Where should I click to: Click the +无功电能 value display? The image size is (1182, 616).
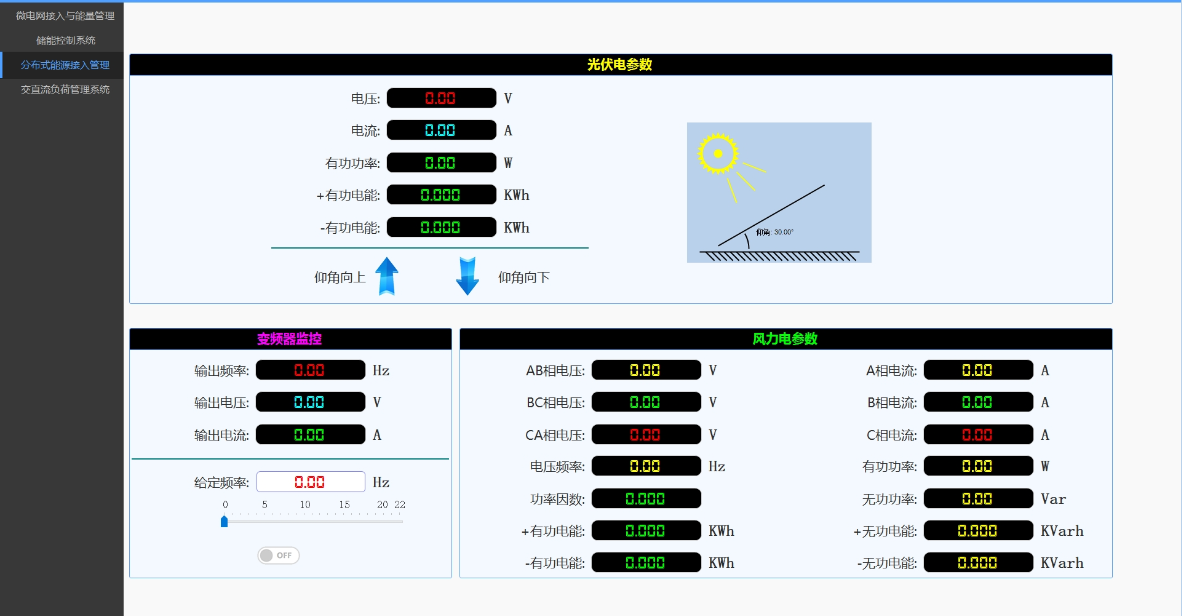point(977,531)
